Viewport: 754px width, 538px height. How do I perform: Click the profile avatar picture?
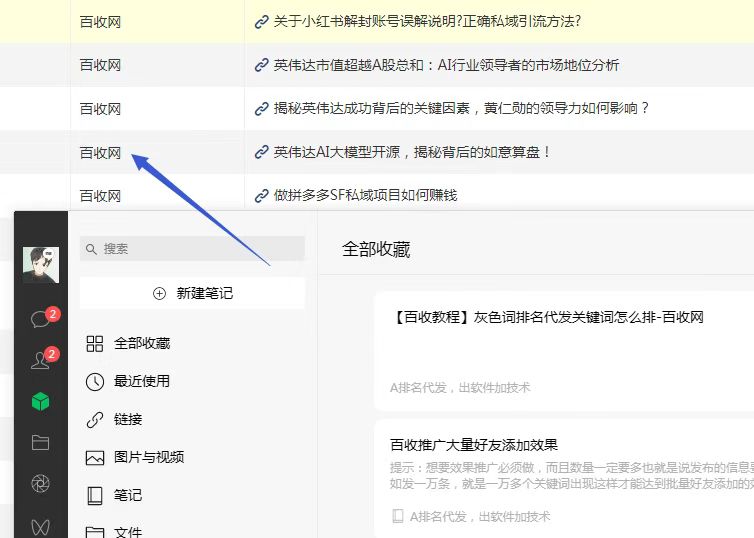41,265
